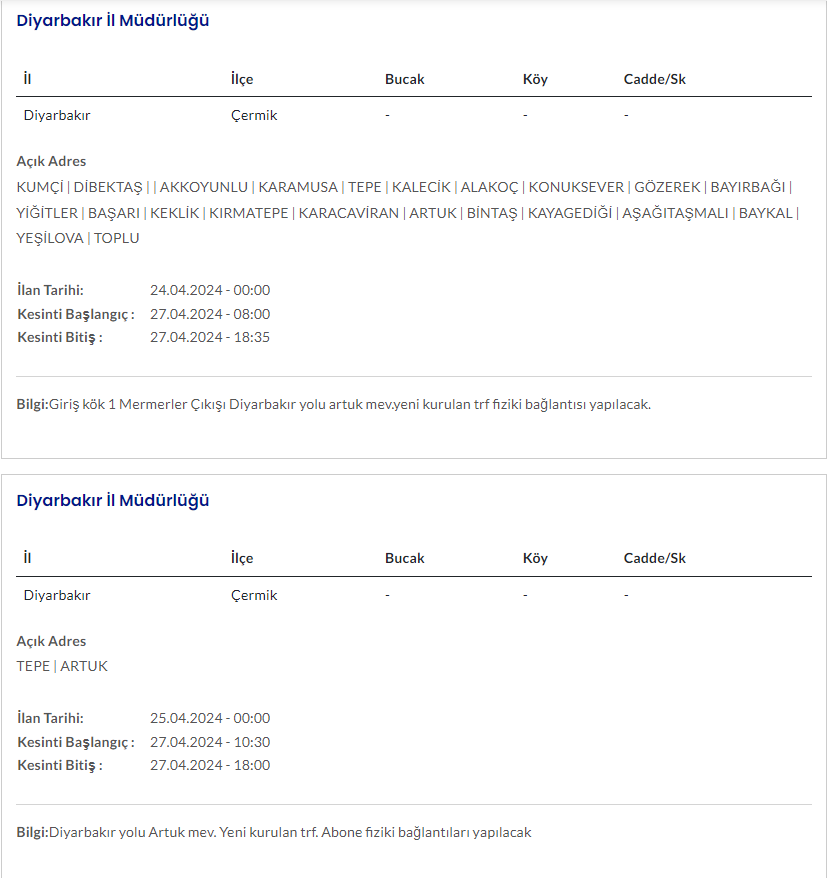Select the KARACAVİRAN address entry

pos(349,213)
